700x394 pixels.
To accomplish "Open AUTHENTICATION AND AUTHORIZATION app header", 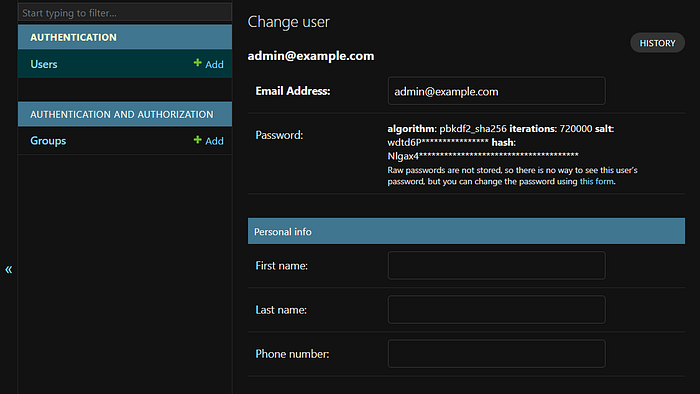I will [x=125, y=114].
